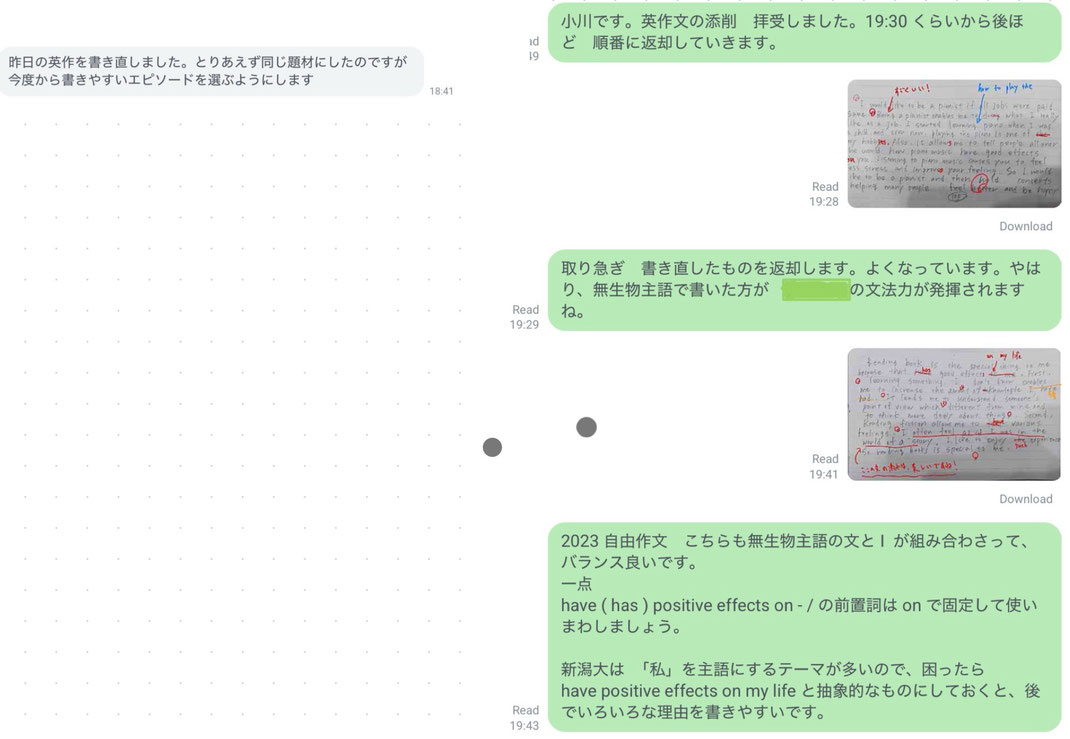Select the message starting with 小川です

(x=805, y=32)
